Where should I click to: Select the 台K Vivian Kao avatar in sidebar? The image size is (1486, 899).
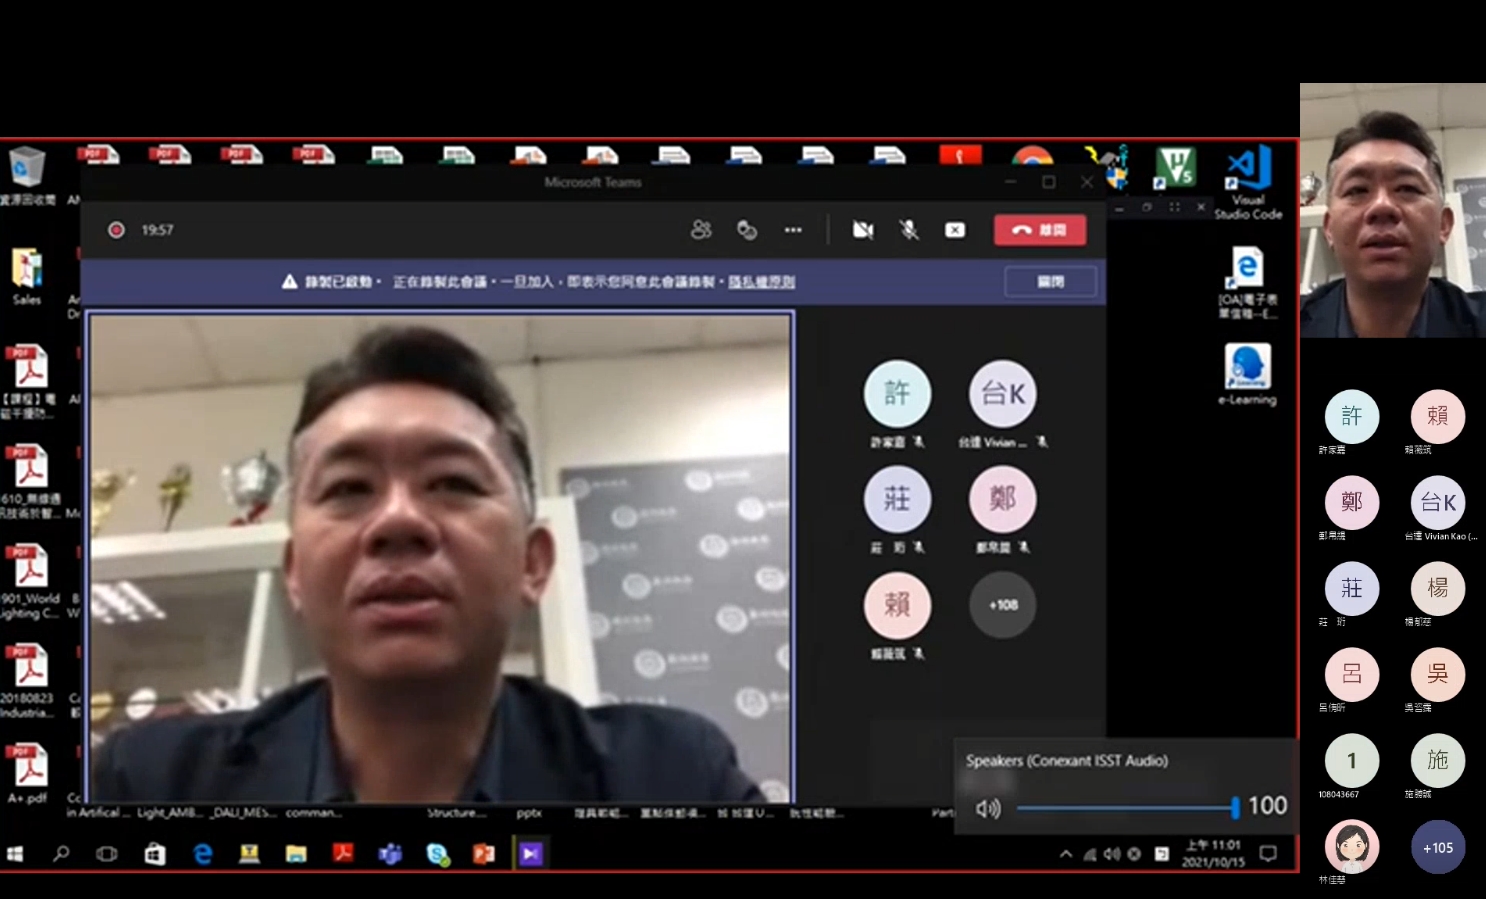1438,502
